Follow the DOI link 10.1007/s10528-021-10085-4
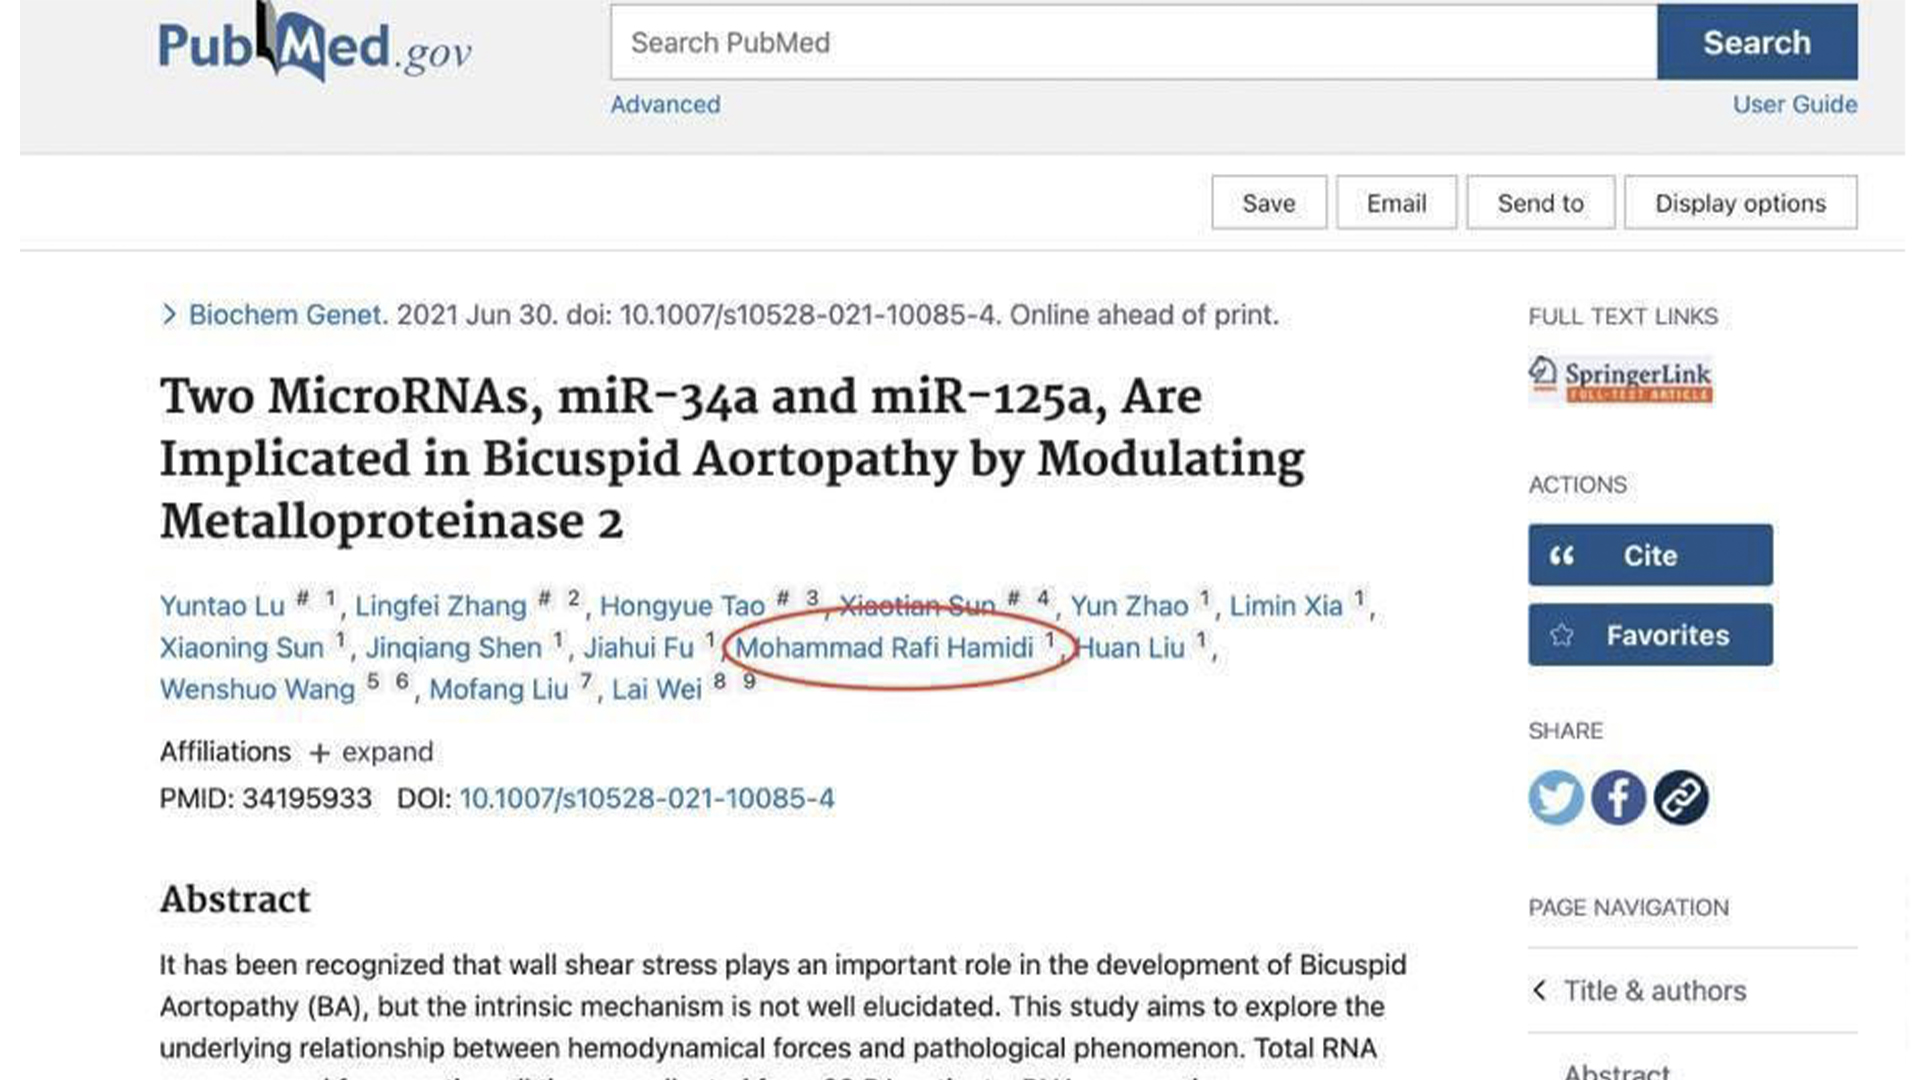1920x1080 pixels. pos(647,798)
